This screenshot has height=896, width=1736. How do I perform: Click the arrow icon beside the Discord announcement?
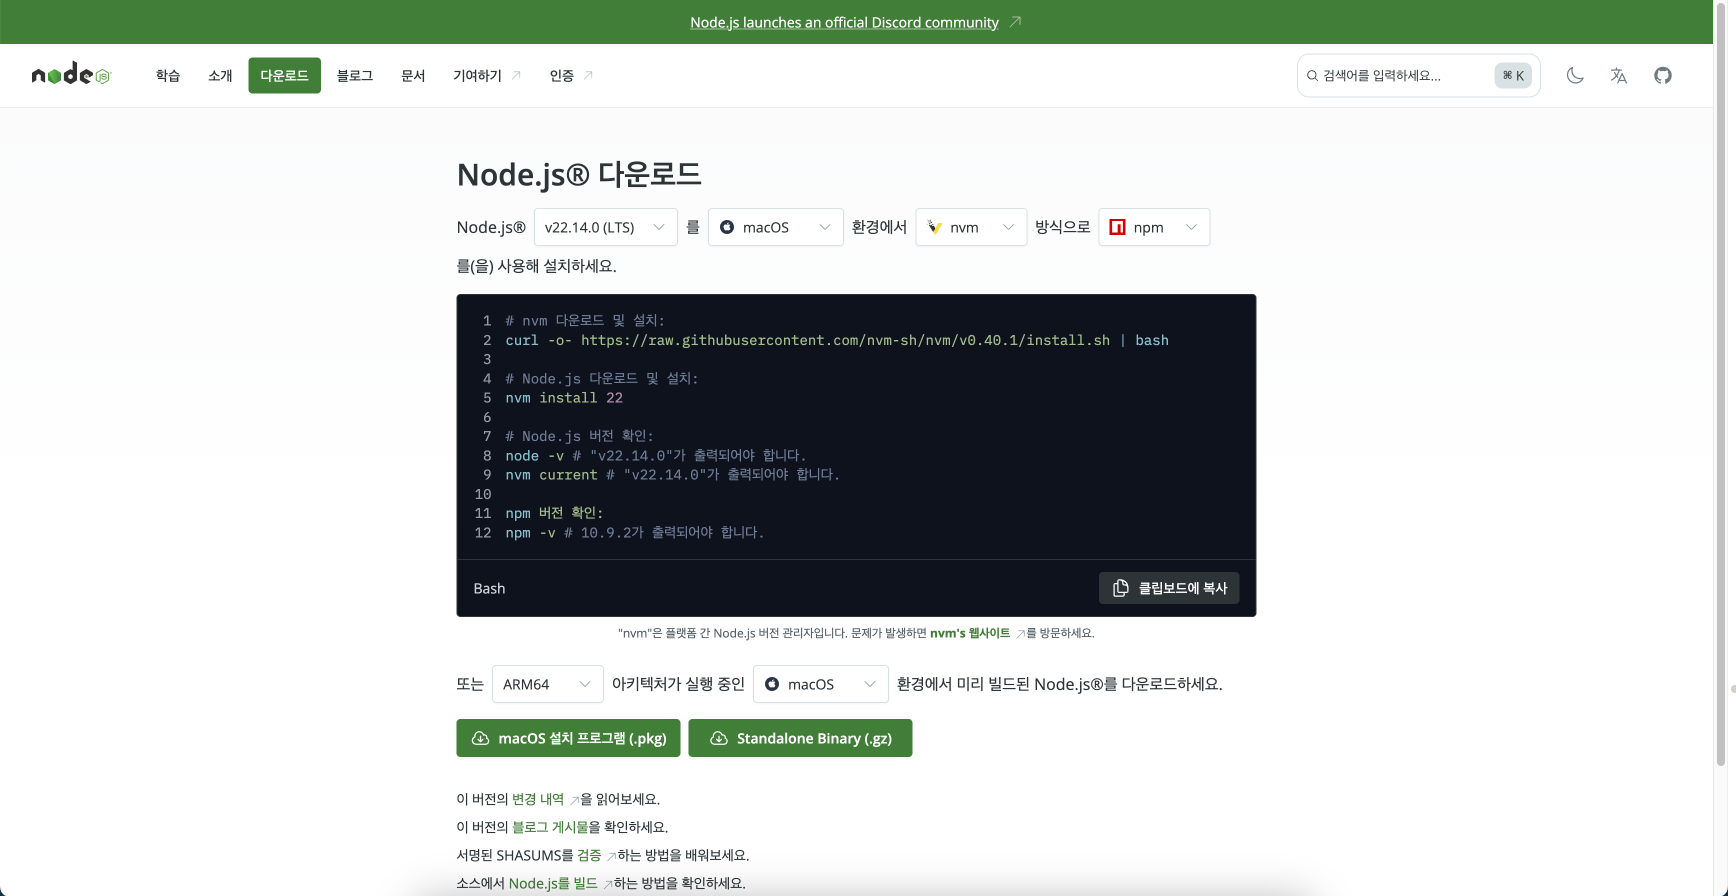(x=1015, y=22)
